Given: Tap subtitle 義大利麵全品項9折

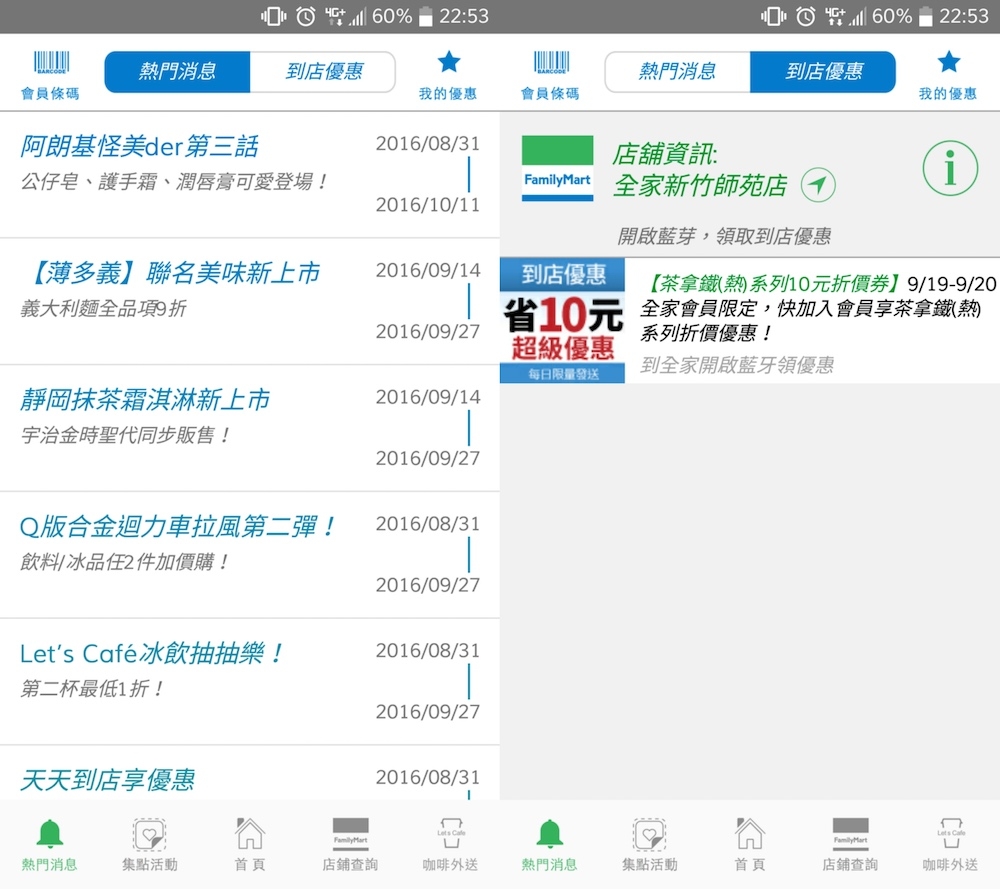Looking at the screenshot, I should [103, 309].
